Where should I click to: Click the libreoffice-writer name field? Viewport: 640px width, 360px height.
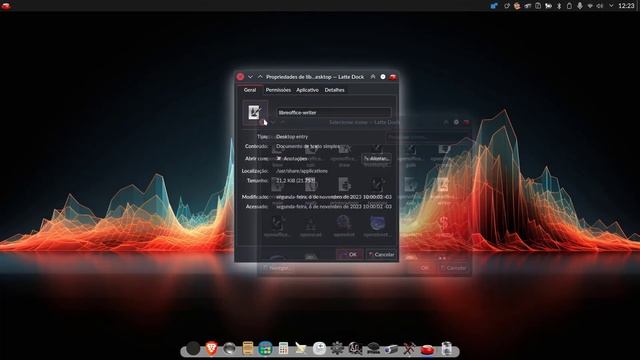(x=334, y=112)
